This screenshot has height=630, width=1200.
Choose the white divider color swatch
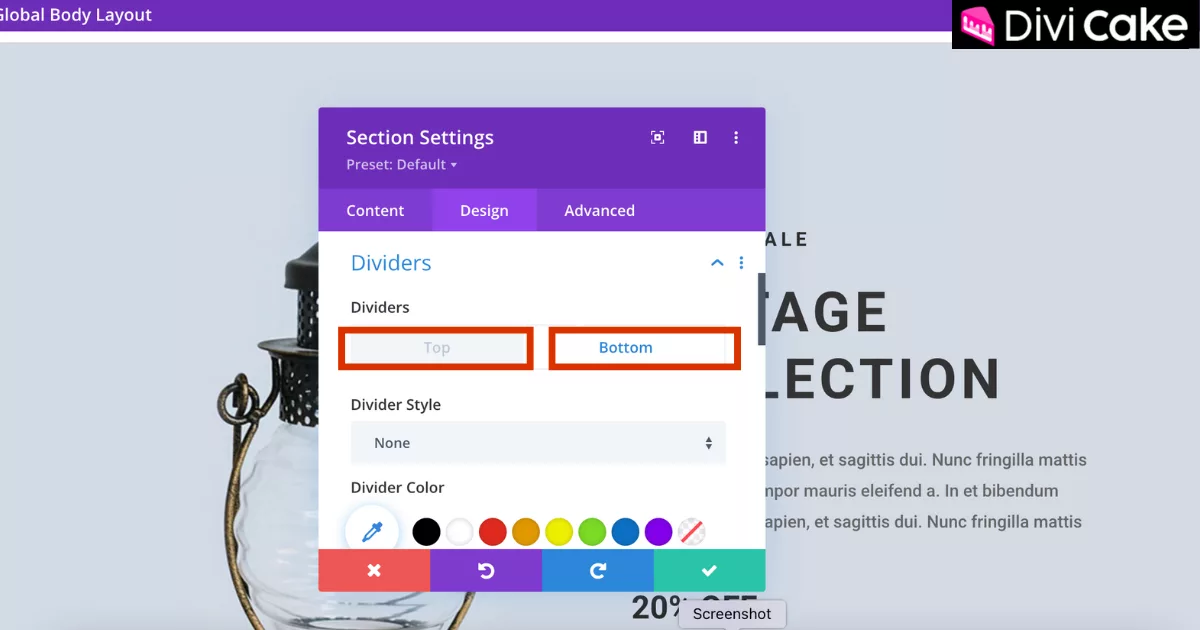(x=459, y=531)
